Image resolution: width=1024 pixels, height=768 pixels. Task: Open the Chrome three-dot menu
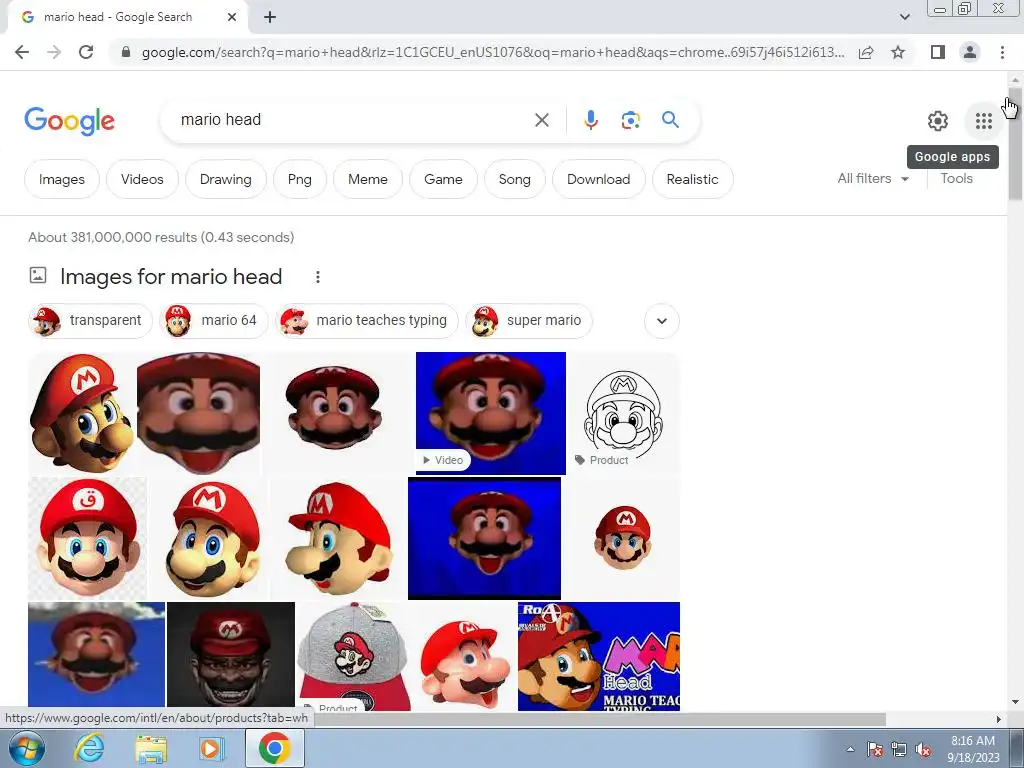pyautogui.click(x=1002, y=52)
